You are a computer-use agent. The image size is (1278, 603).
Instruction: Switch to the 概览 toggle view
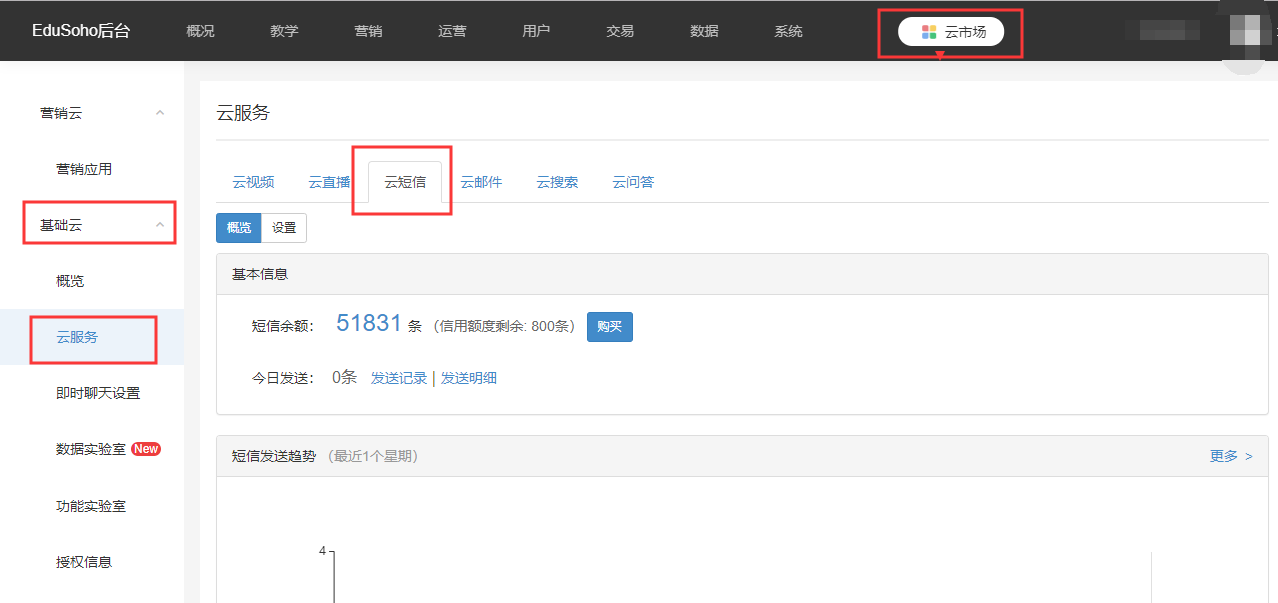(239, 228)
